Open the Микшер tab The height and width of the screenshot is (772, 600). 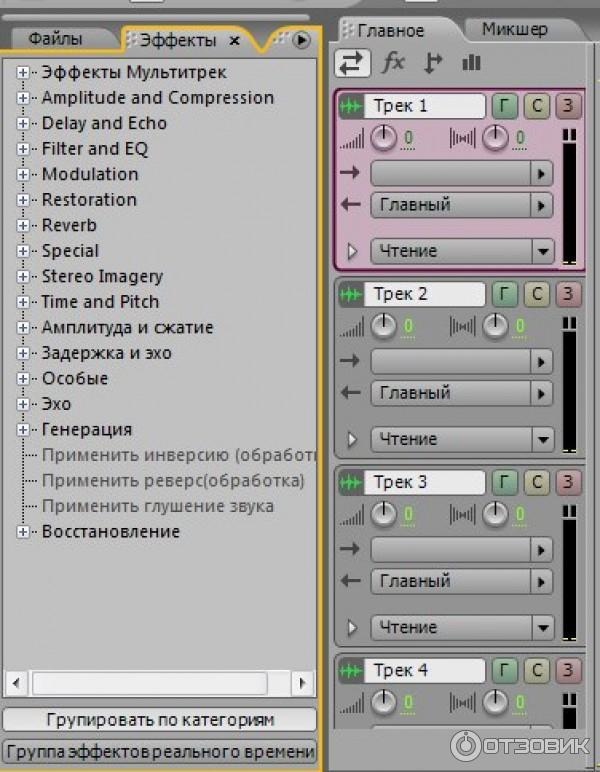[514, 29]
